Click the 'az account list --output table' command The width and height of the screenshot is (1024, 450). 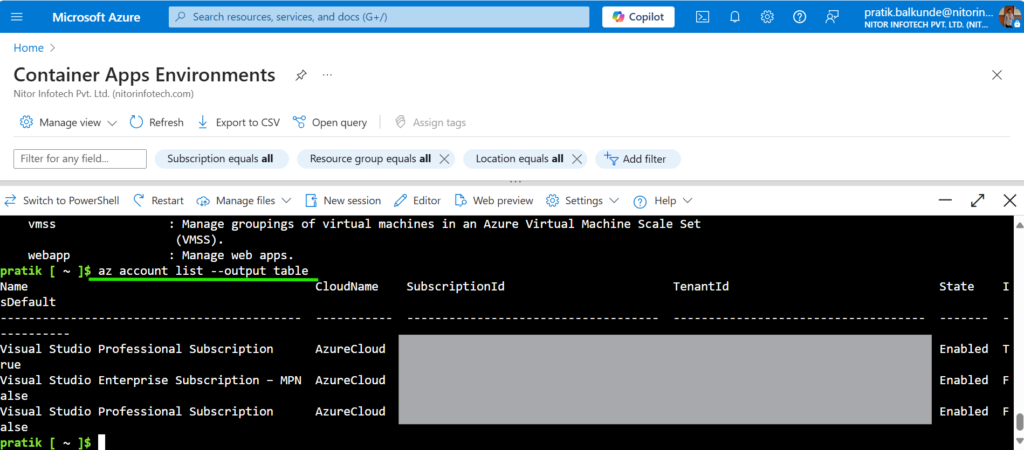point(203,270)
